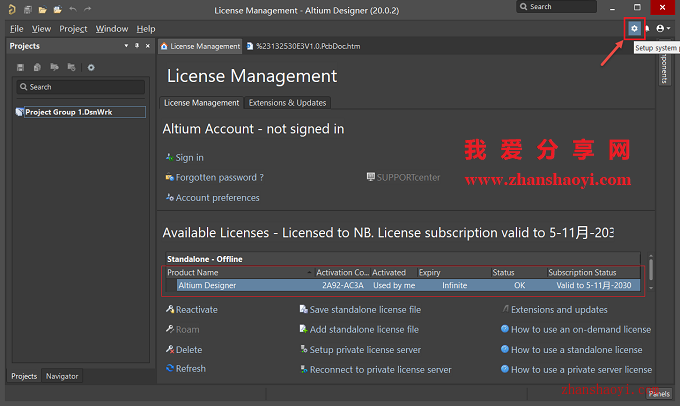Click the Open Document folder icon in title bar
This screenshot has height=406, width=680.
click(x=42, y=10)
